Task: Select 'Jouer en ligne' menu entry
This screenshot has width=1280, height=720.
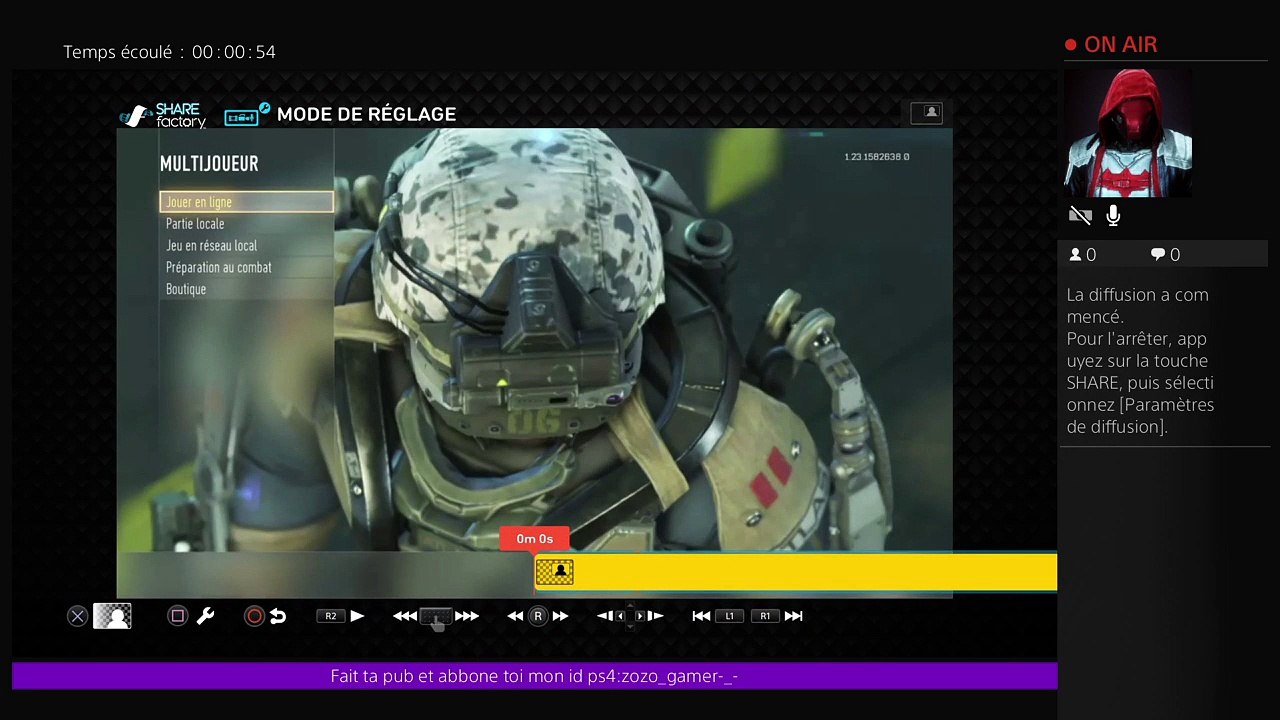Action: tap(246, 202)
